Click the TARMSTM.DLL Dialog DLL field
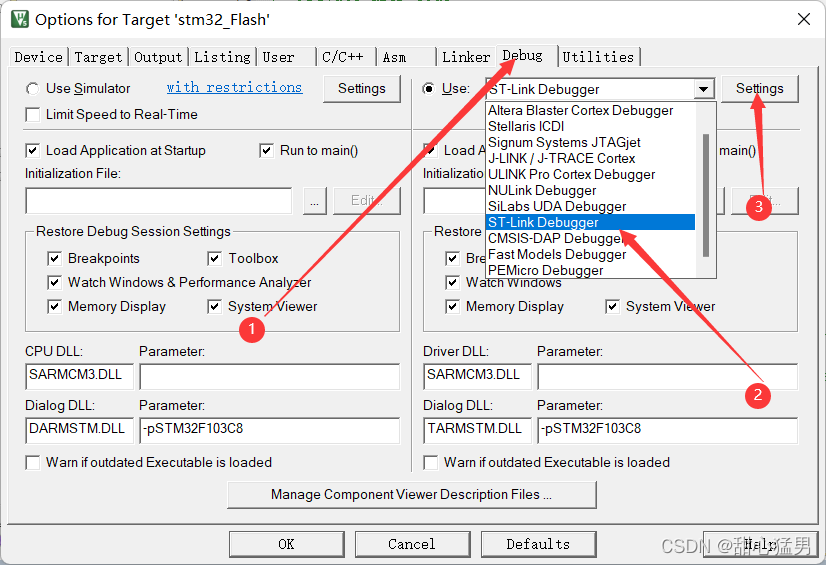Viewport: 826px width, 565px height. pos(477,430)
